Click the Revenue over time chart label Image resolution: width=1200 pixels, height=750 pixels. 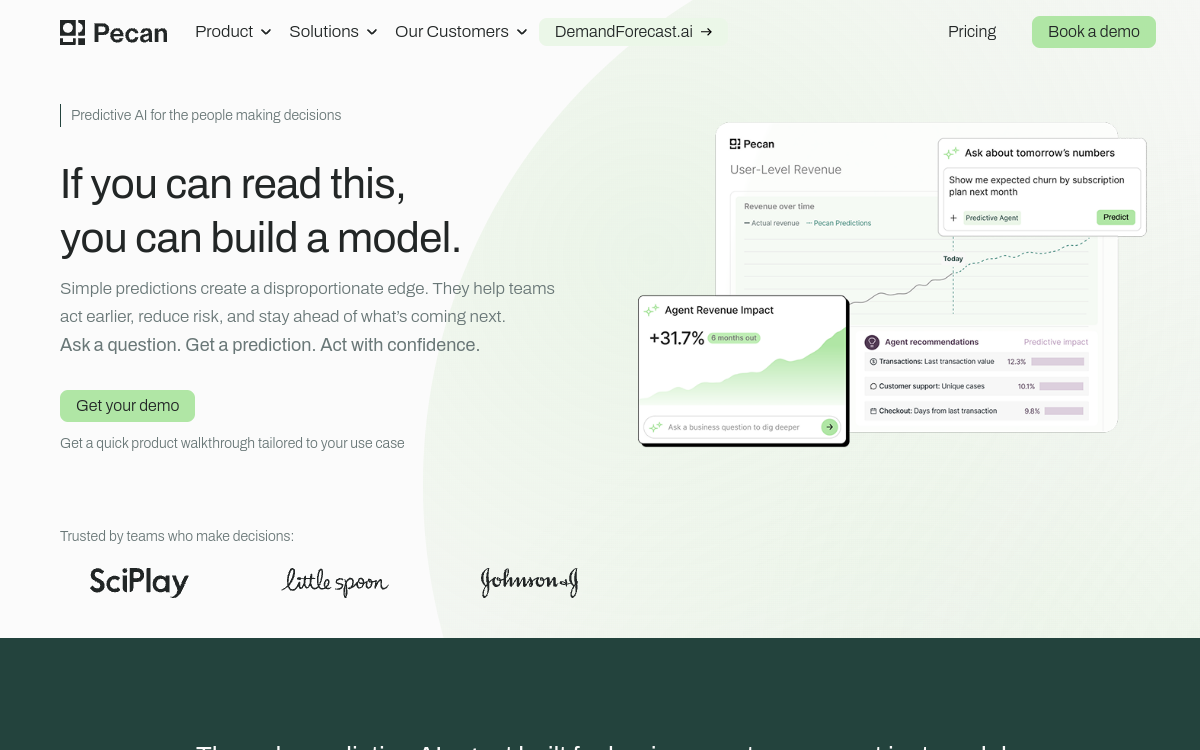pos(779,207)
